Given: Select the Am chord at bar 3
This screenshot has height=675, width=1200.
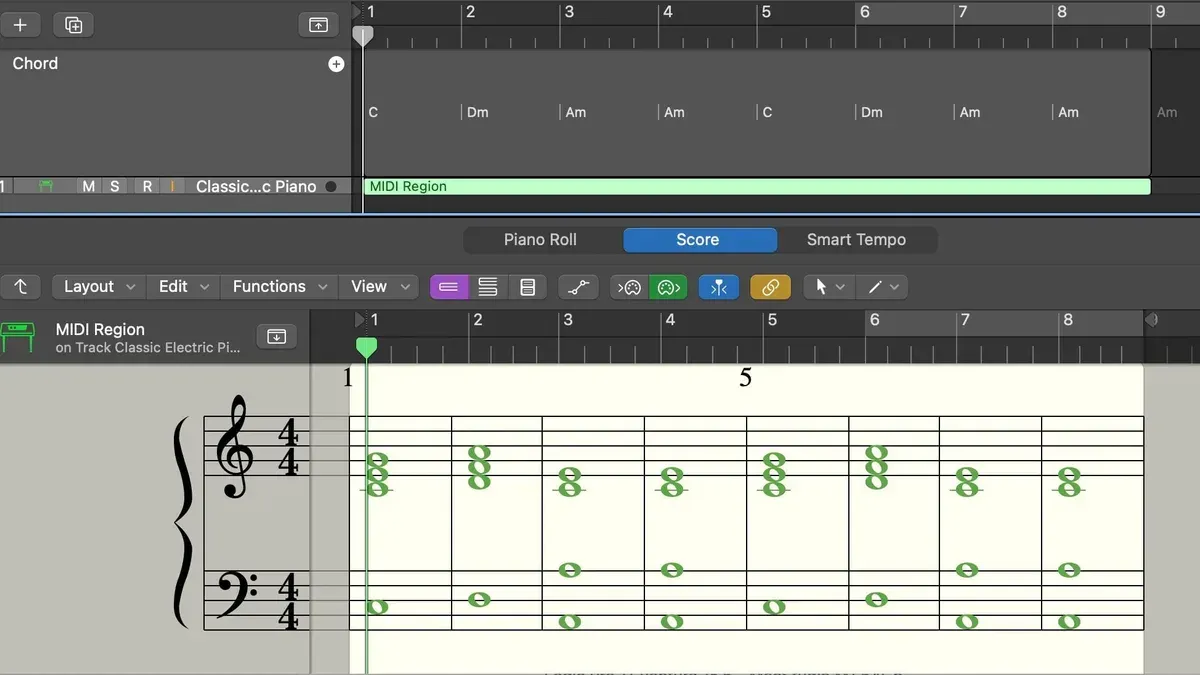Looking at the screenshot, I should click(x=576, y=112).
